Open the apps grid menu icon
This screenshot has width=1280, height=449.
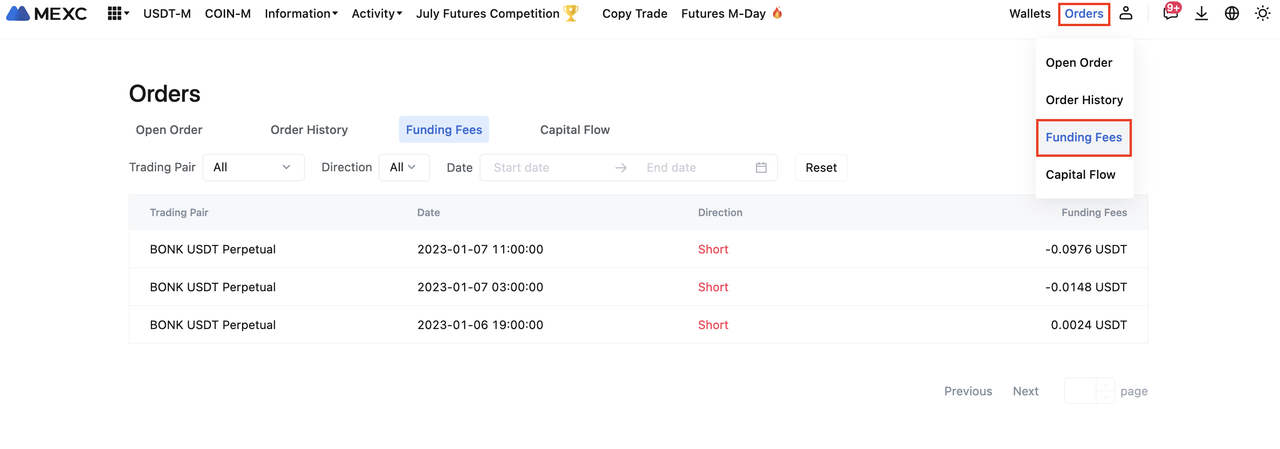pos(115,14)
